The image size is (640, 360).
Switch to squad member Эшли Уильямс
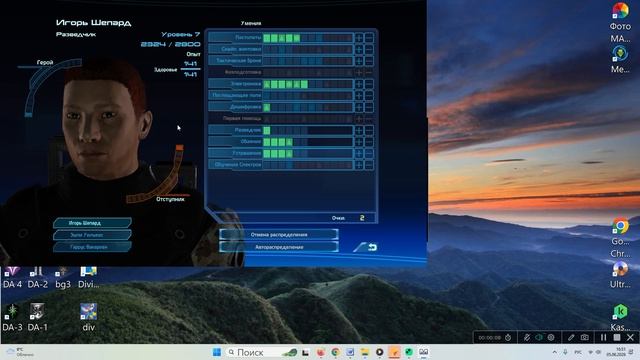(x=93, y=235)
